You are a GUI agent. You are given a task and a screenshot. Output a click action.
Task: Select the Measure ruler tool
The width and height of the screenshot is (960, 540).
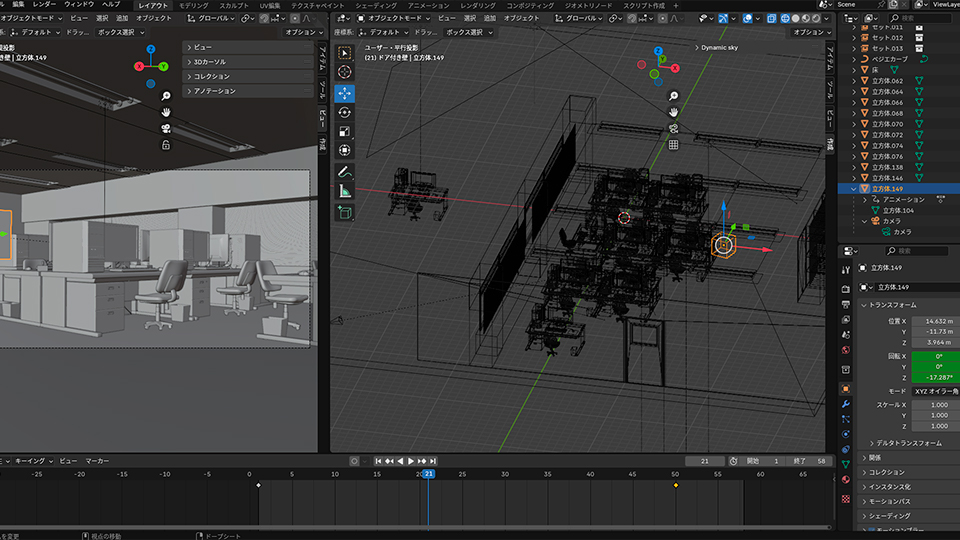click(x=345, y=192)
